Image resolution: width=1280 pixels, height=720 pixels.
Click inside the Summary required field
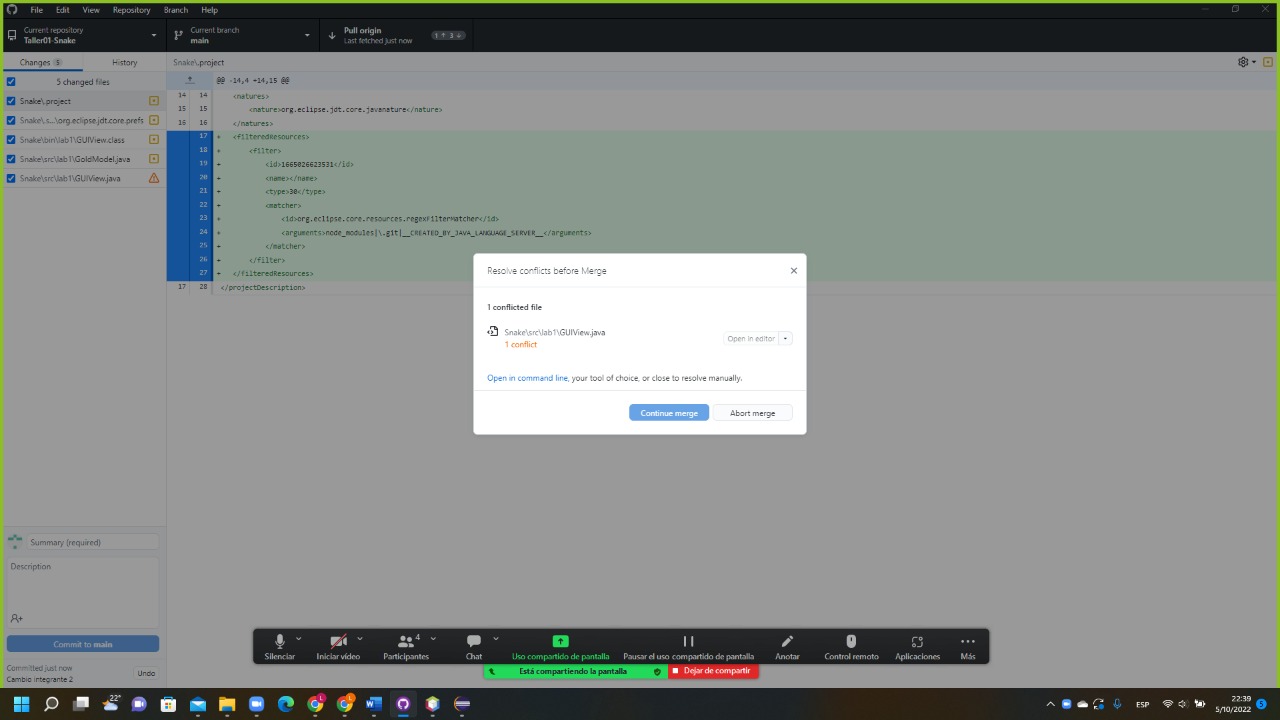(90, 542)
